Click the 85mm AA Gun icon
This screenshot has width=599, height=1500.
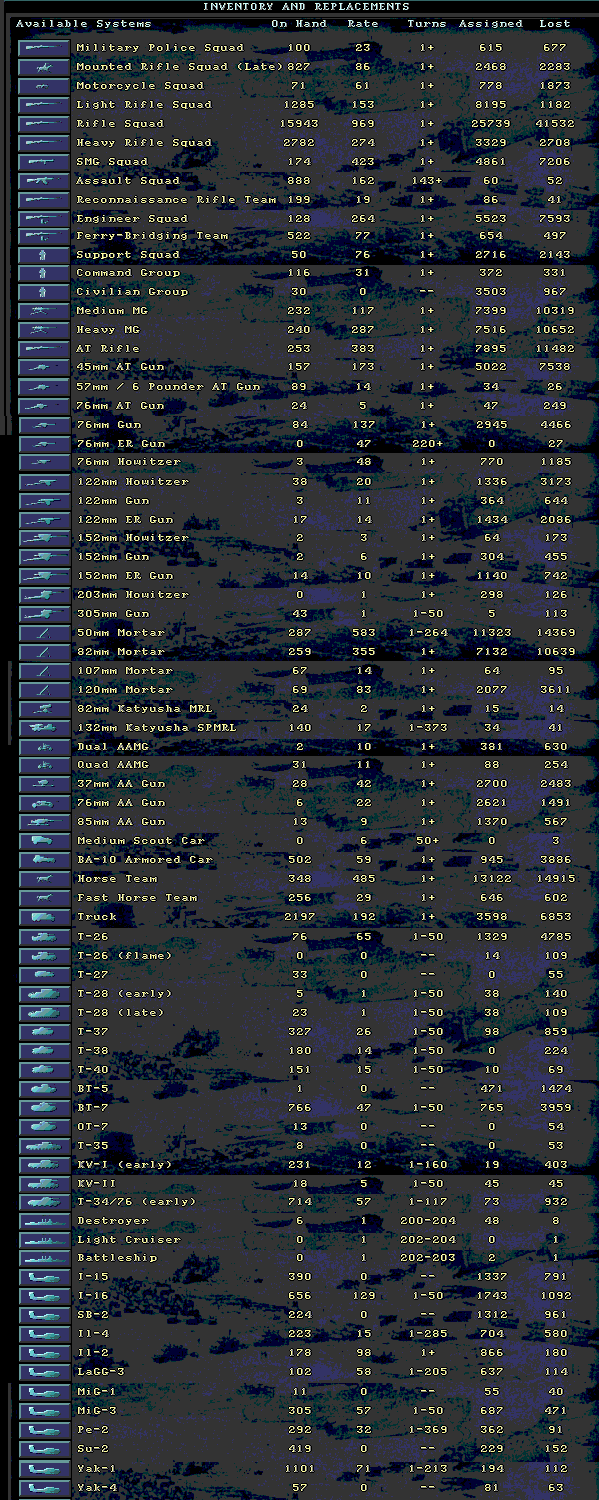[44, 822]
